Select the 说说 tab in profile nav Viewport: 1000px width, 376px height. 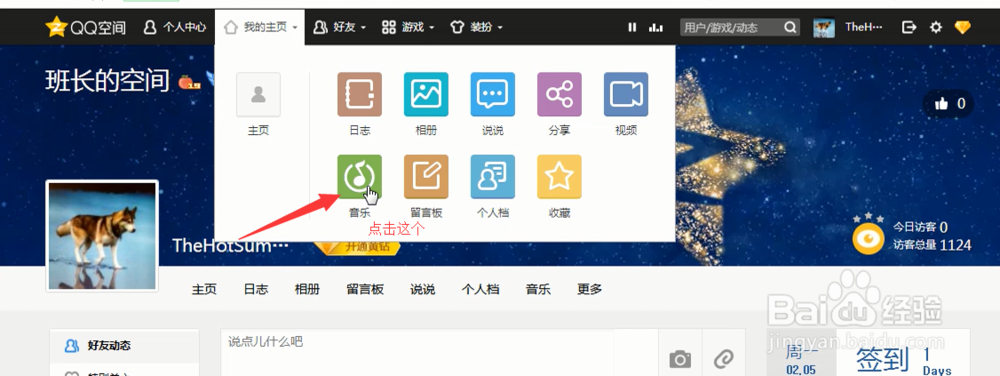point(422,289)
